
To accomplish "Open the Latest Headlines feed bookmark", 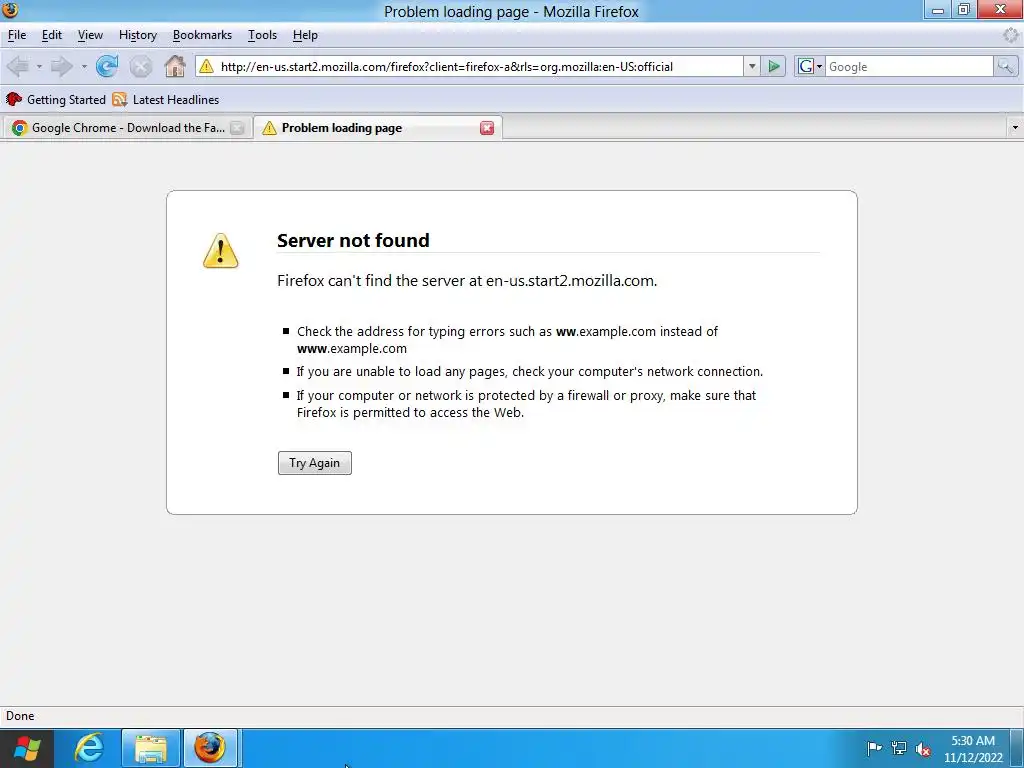I will [x=165, y=99].
